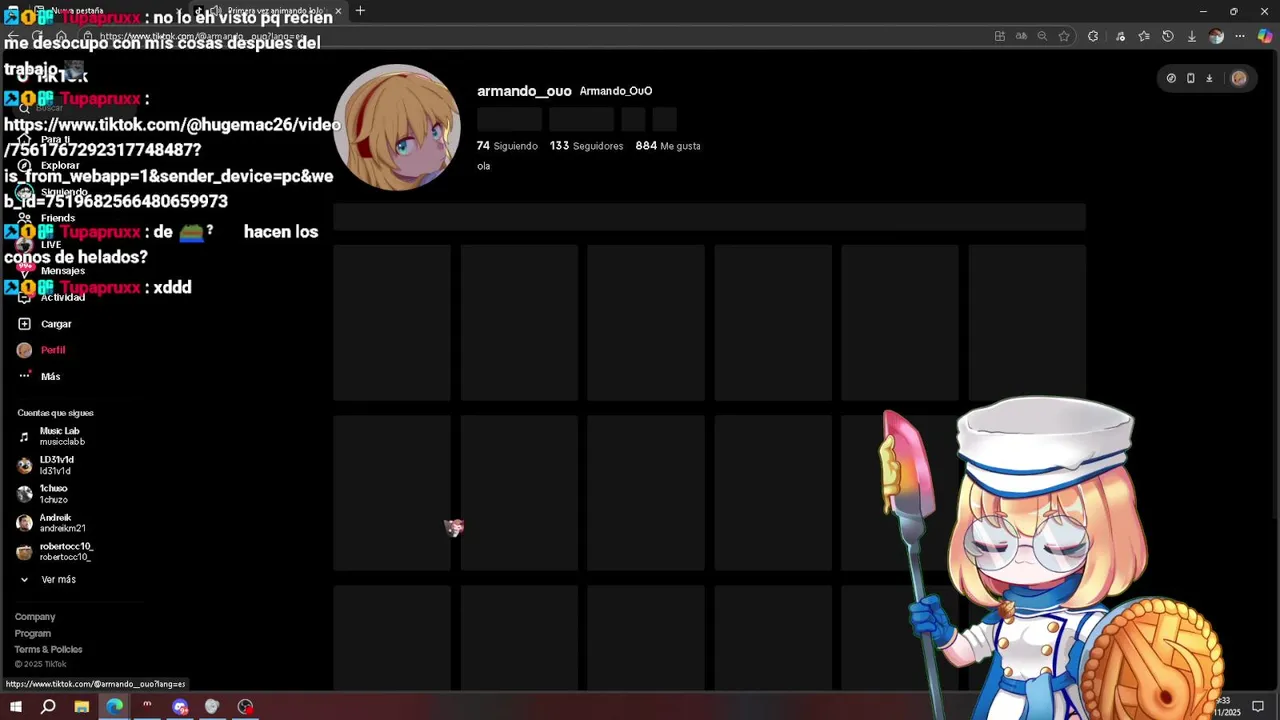Open the 133 Seguidores followers list
Image resolution: width=1280 pixels, height=720 pixels.
point(586,146)
